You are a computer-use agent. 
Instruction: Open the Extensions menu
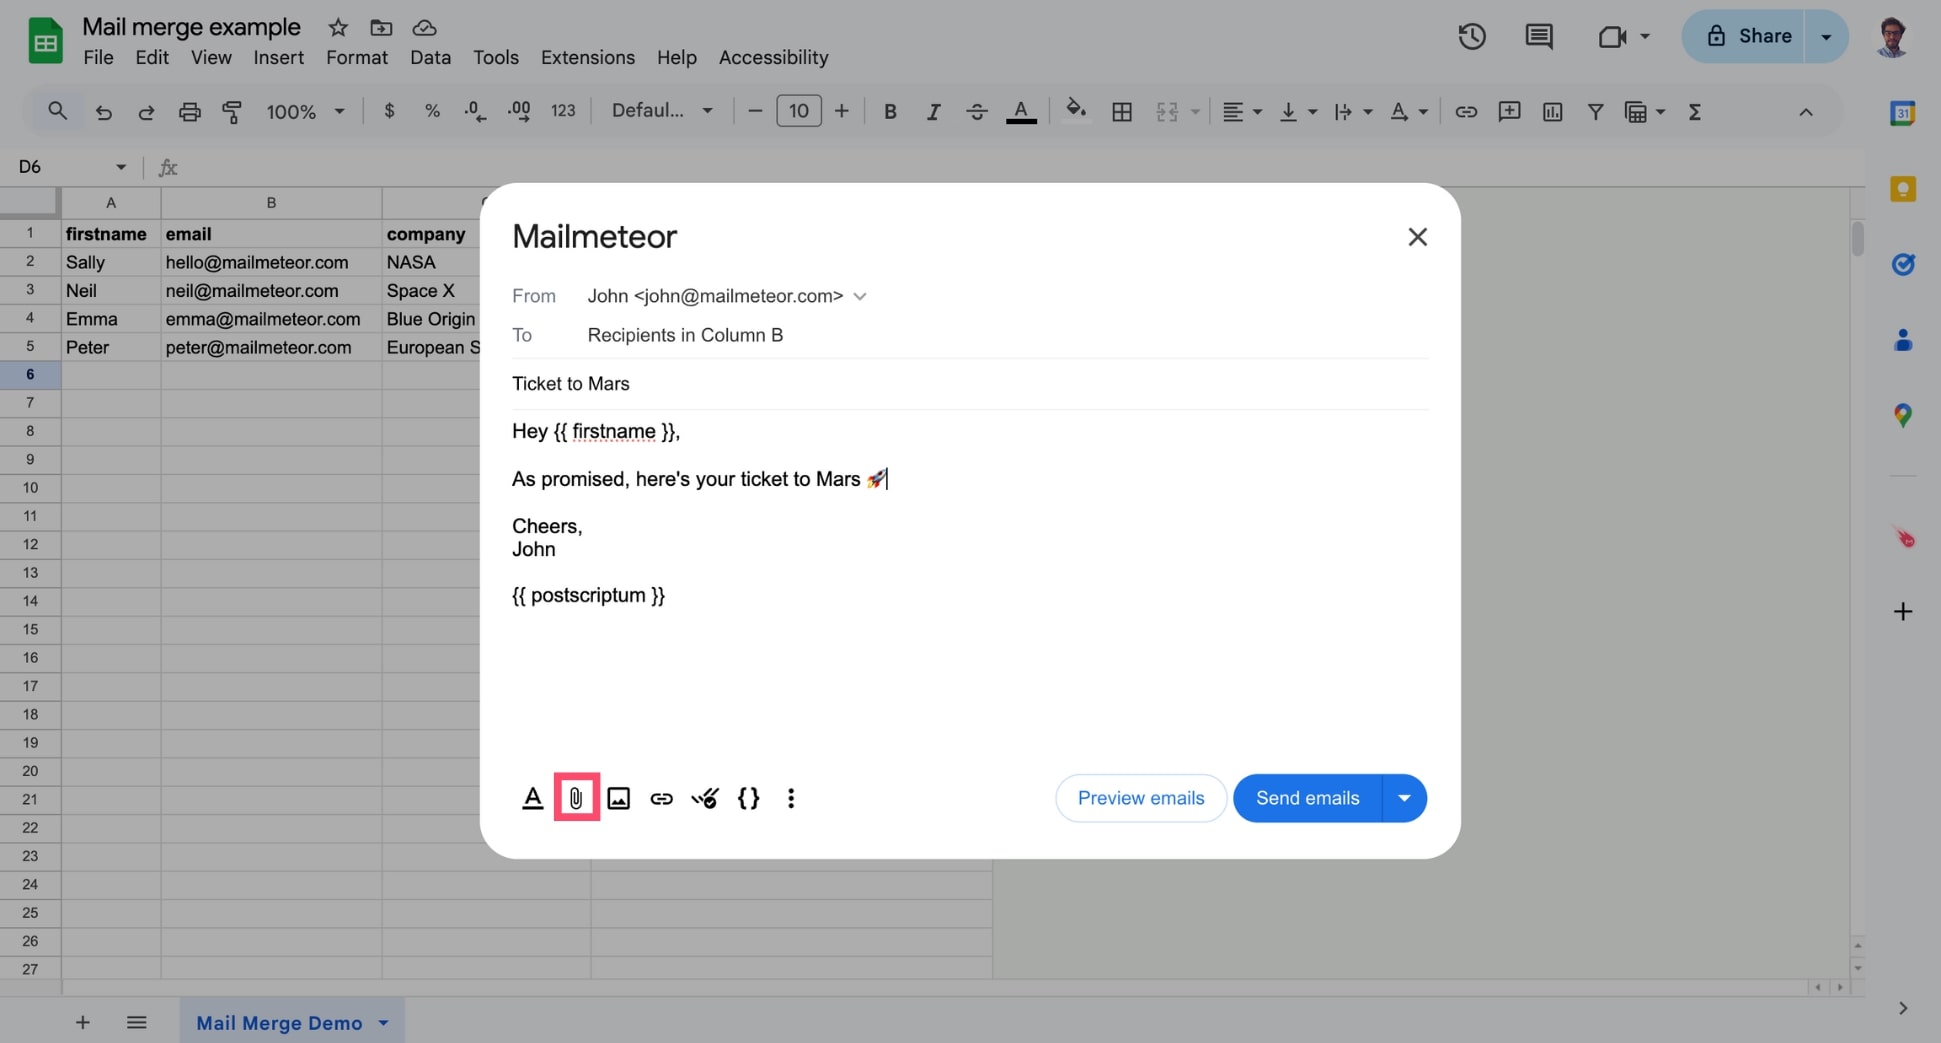pyautogui.click(x=588, y=58)
